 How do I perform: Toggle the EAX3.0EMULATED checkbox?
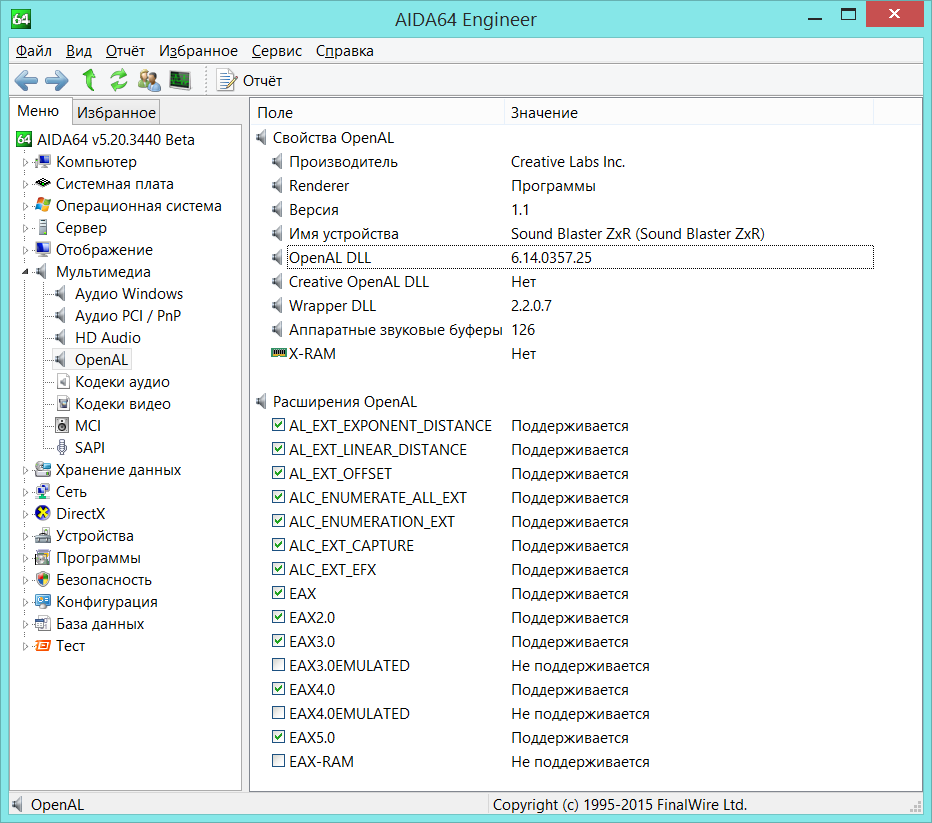pos(278,666)
